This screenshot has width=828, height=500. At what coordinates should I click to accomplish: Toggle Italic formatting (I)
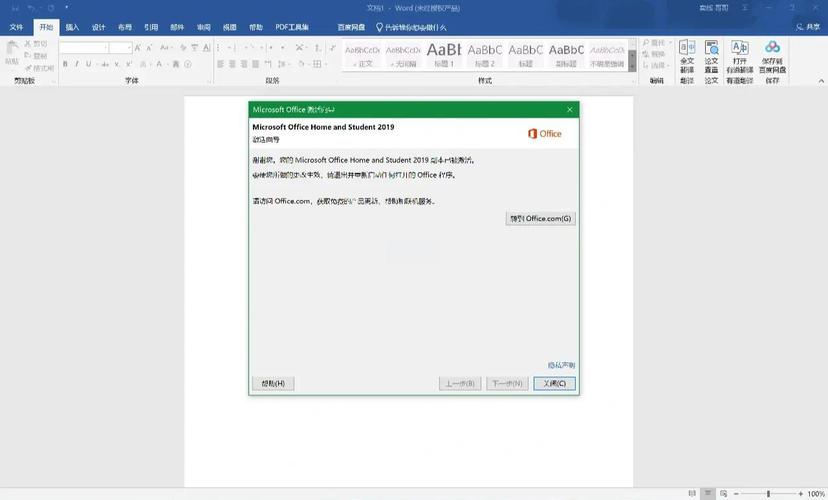click(77, 64)
